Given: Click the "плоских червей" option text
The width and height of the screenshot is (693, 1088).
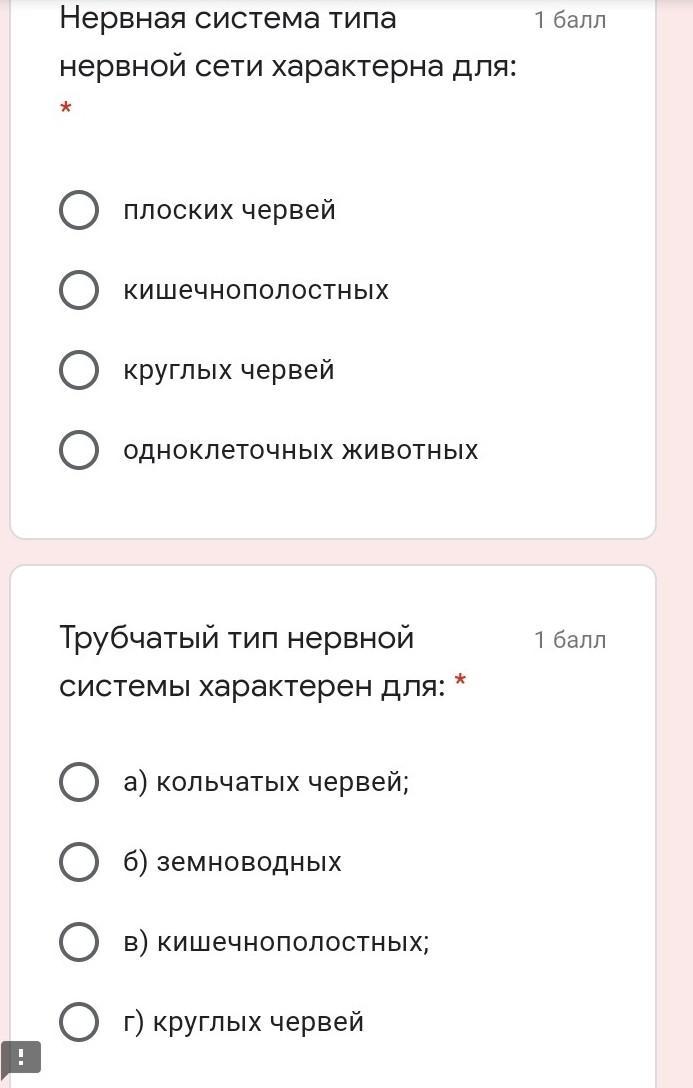Looking at the screenshot, I should (x=229, y=211).
